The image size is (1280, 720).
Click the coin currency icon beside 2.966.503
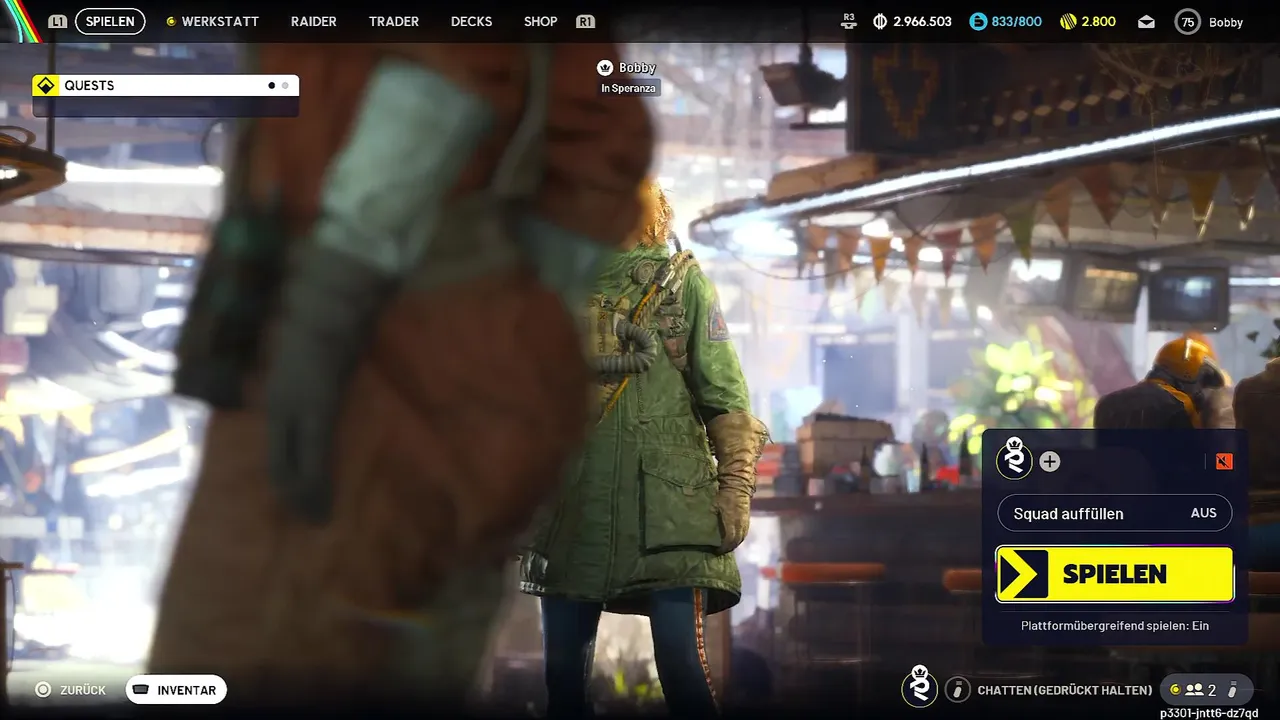880,21
